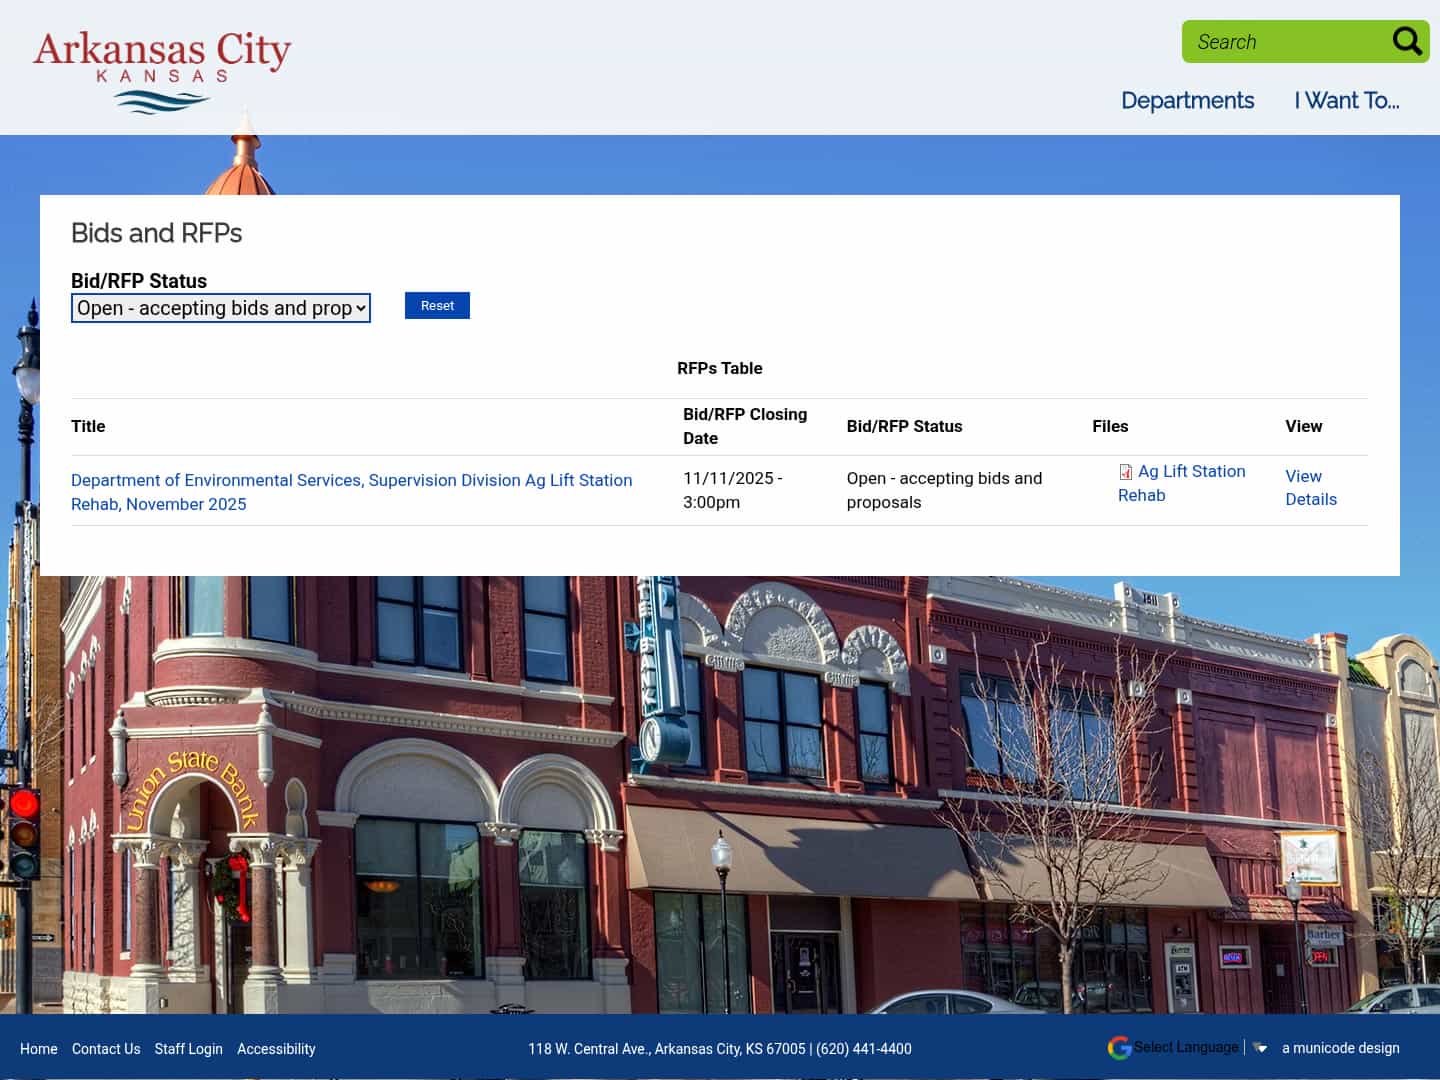Click the 620 441-4400 phone number
This screenshot has height=1080, width=1440.
click(x=863, y=1049)
